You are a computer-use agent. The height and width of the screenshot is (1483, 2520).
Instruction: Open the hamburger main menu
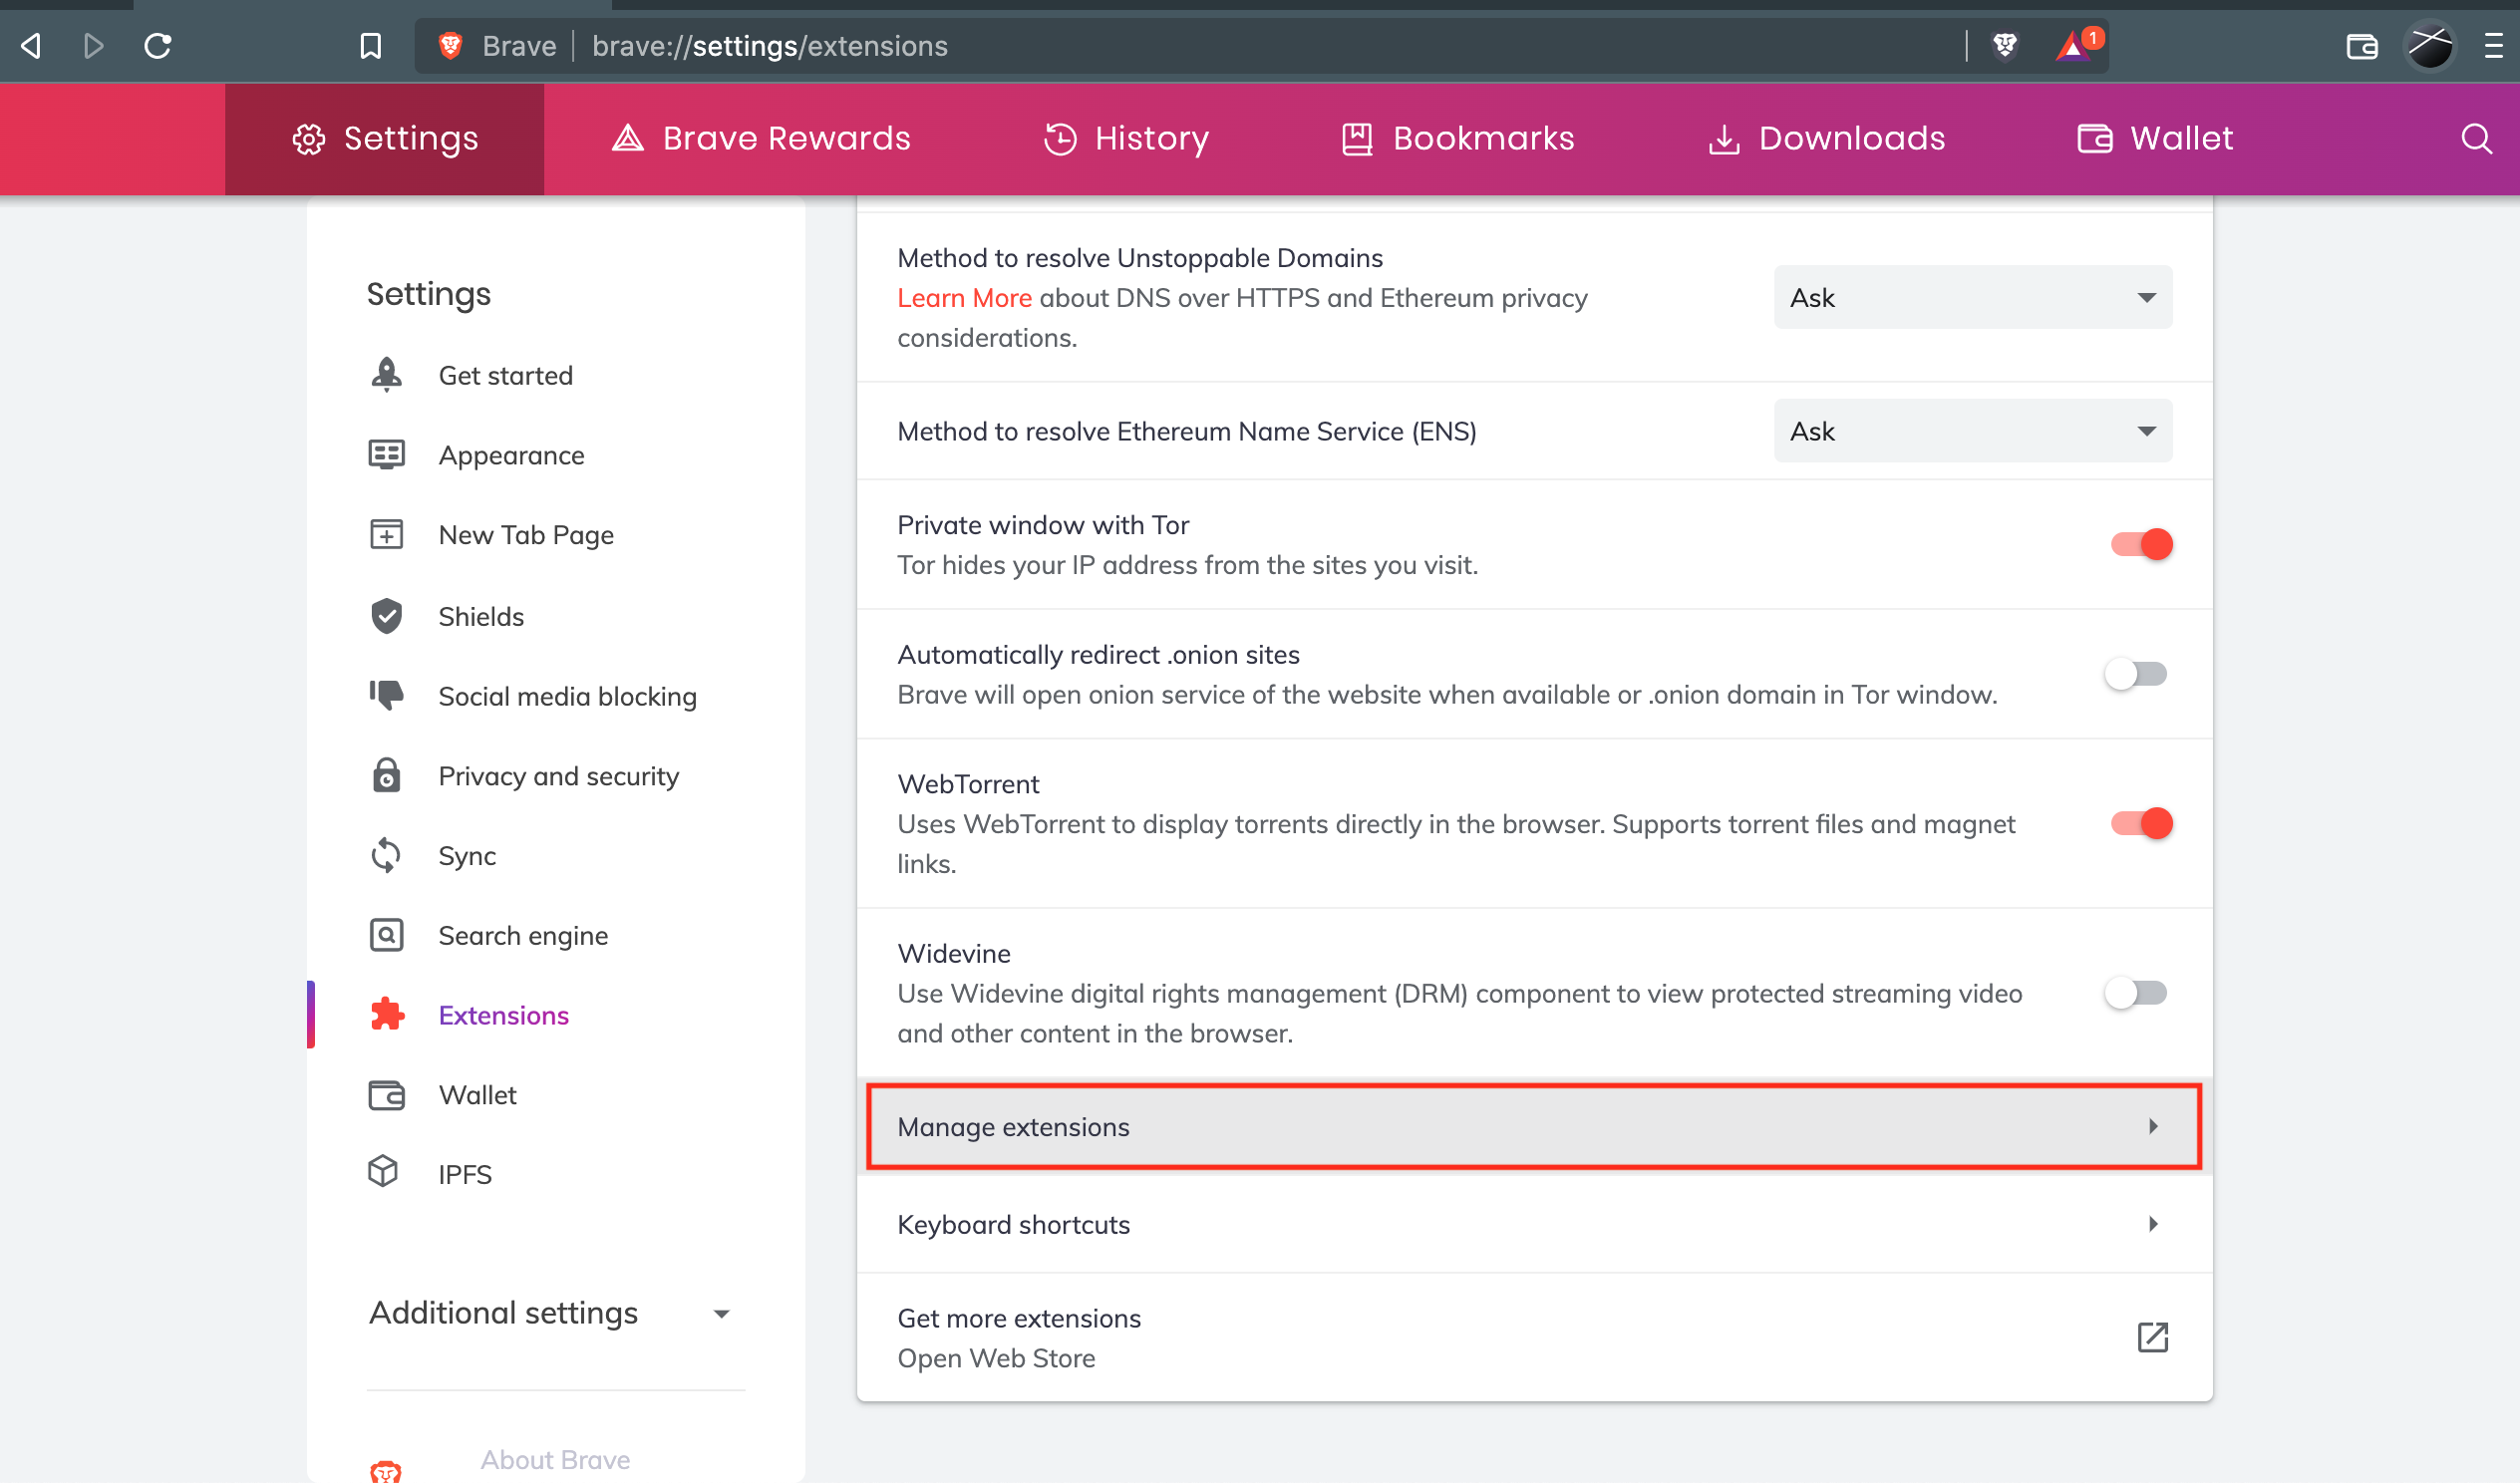2493,46
